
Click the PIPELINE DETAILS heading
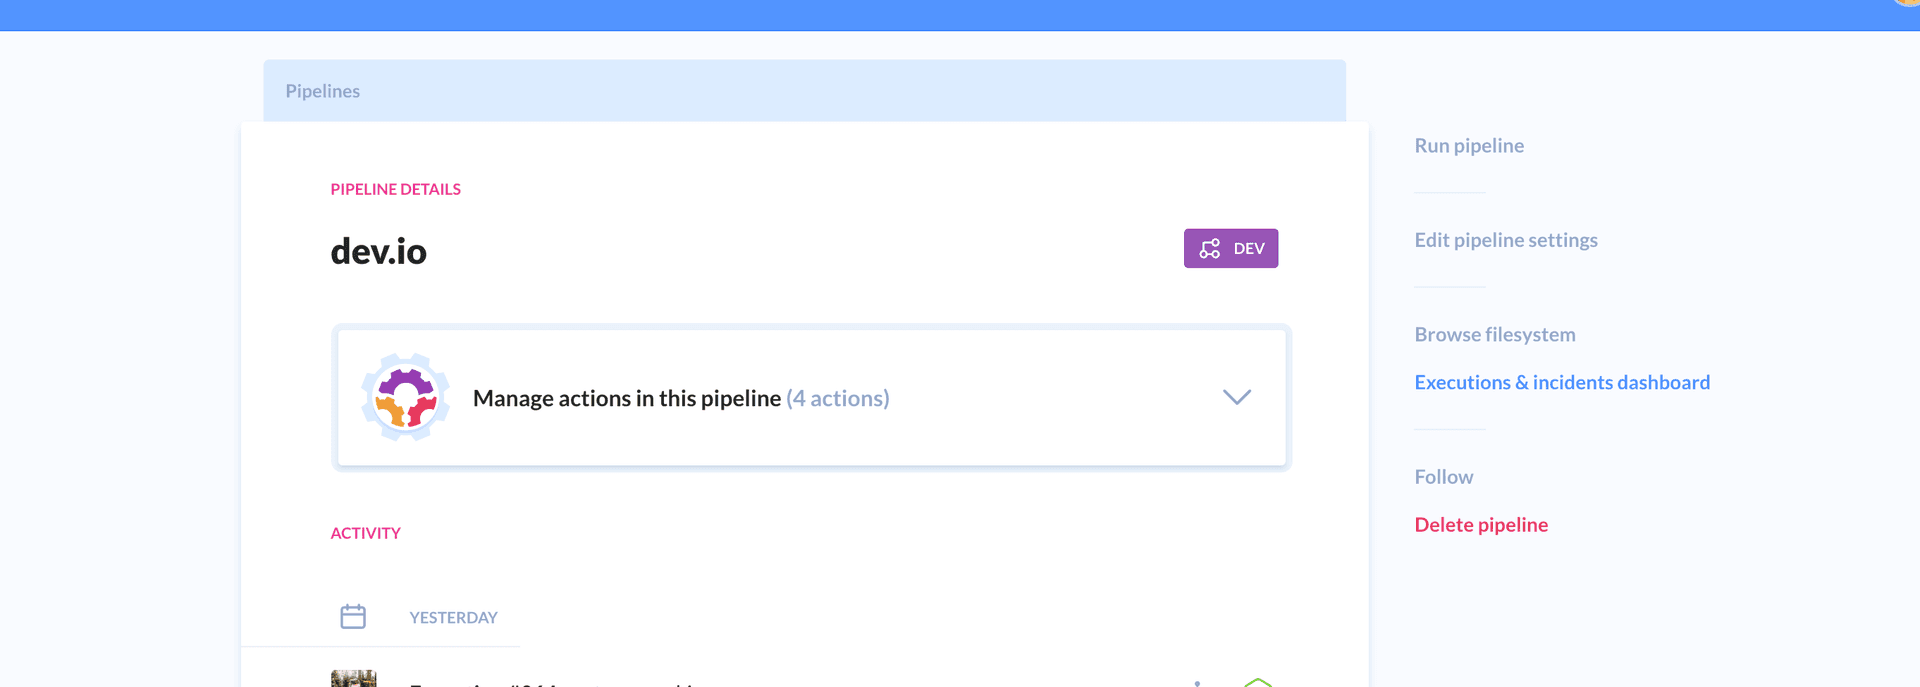tap(395, 190)
